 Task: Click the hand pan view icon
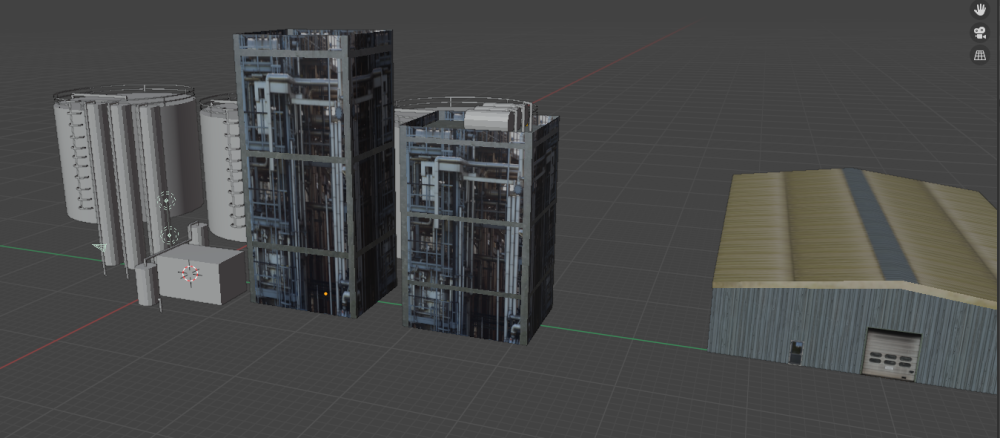click(980, 10)
